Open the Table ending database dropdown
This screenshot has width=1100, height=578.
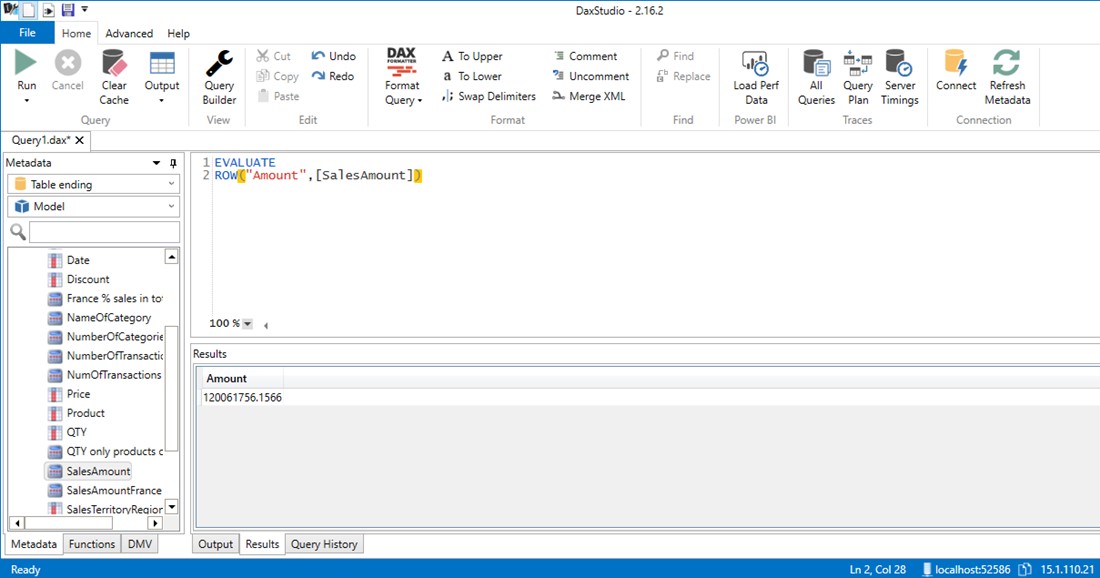pos(93,184)
